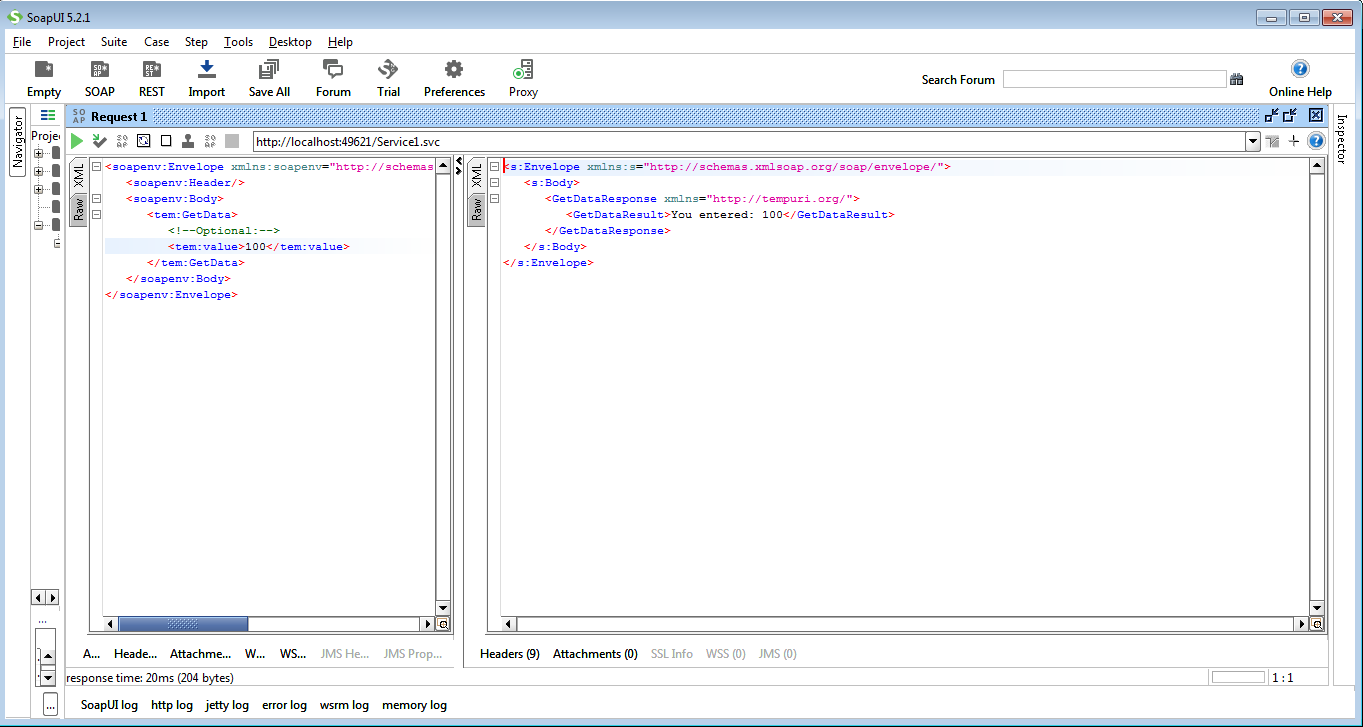Click the recreate request circular-arrows icon
The height and width of the screenshot is (727, 1363).
tap(143, 141)
